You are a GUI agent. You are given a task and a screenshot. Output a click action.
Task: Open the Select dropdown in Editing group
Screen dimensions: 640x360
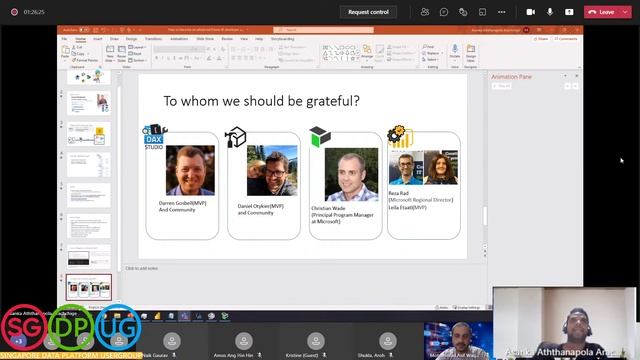coord(431,60)
